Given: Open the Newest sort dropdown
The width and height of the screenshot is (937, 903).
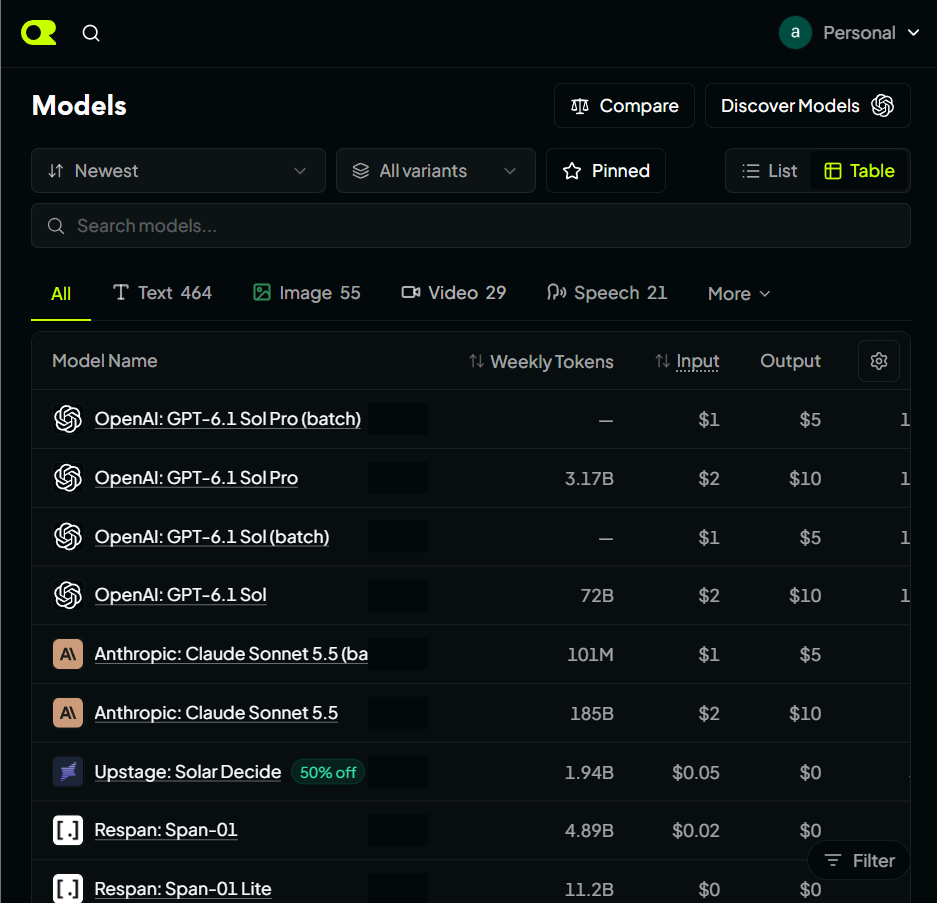Looking at the screenshot, I should pos(178,171).
